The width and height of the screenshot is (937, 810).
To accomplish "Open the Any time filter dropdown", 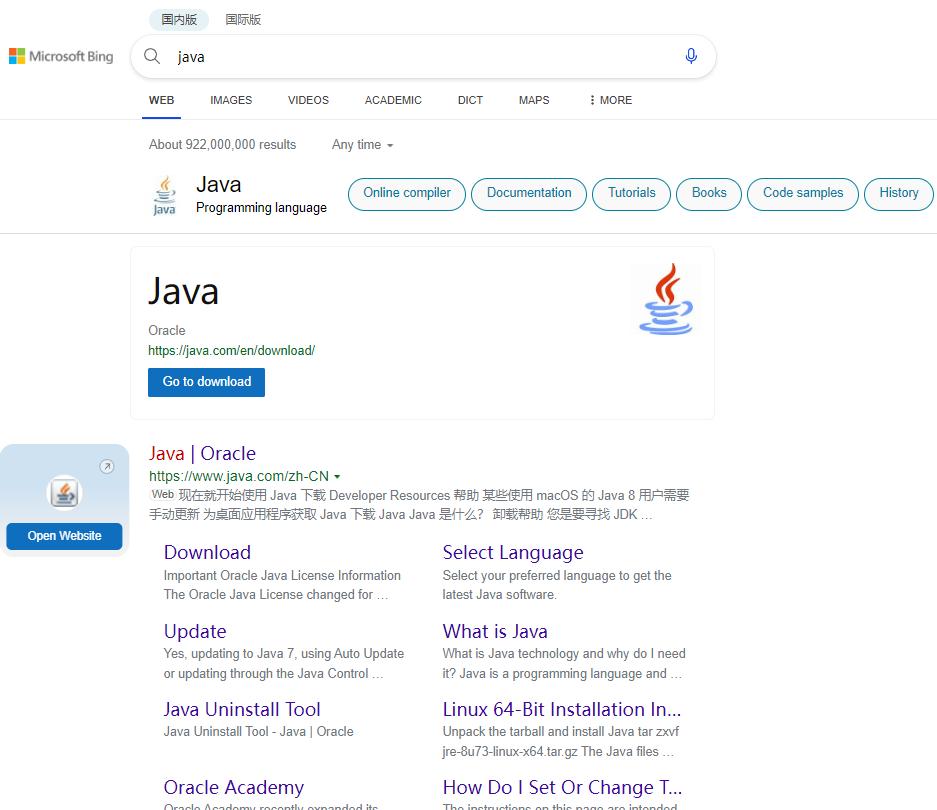I will (362, 145).
